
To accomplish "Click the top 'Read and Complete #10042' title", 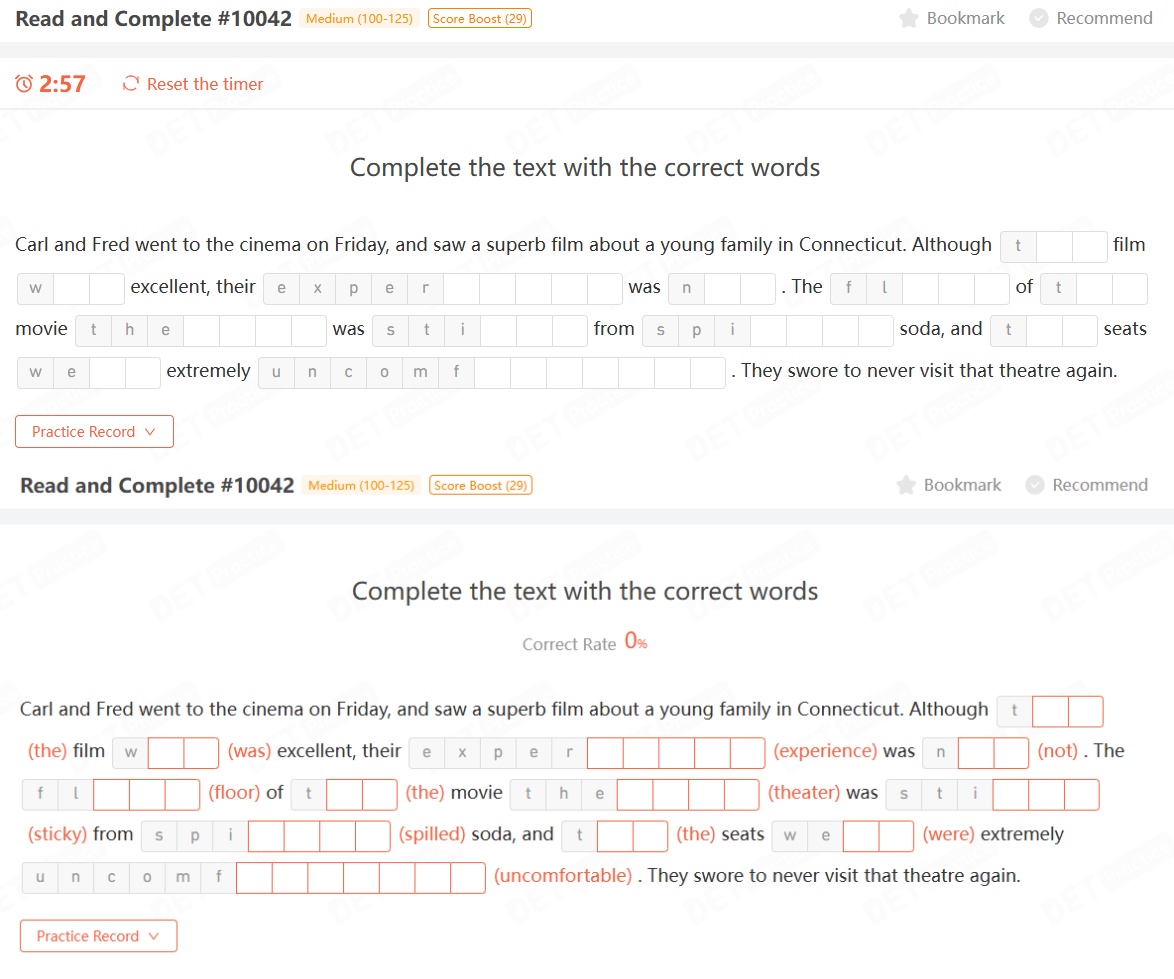I will 153,19.
